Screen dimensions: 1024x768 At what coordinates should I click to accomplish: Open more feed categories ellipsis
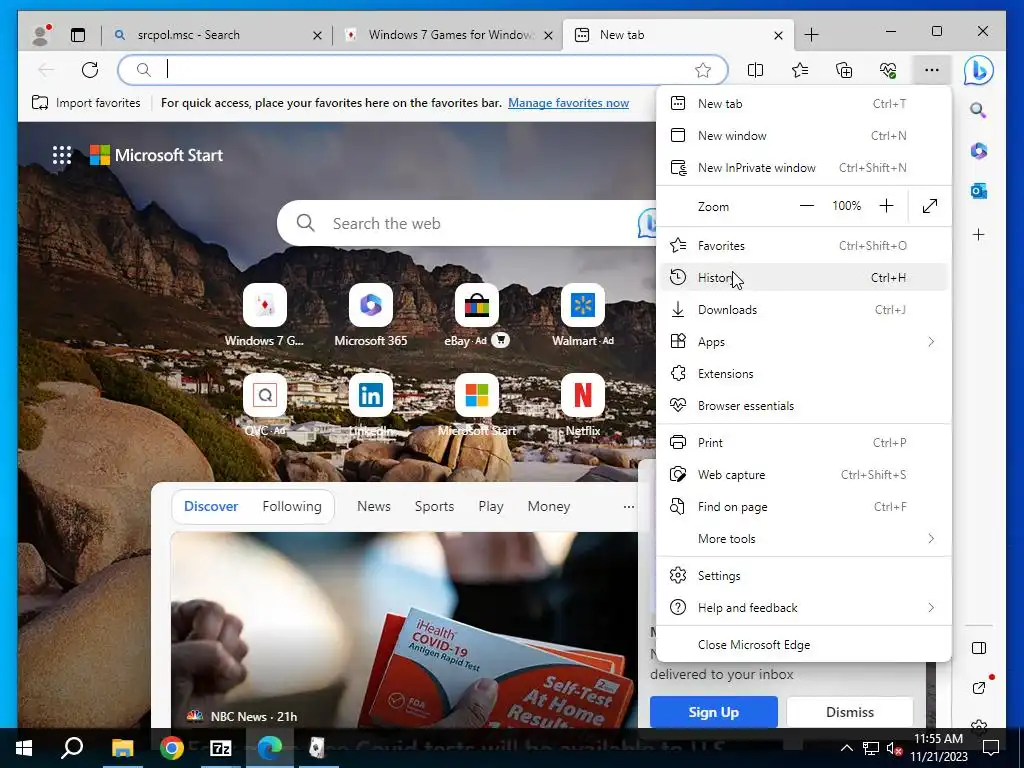[628, 507]
